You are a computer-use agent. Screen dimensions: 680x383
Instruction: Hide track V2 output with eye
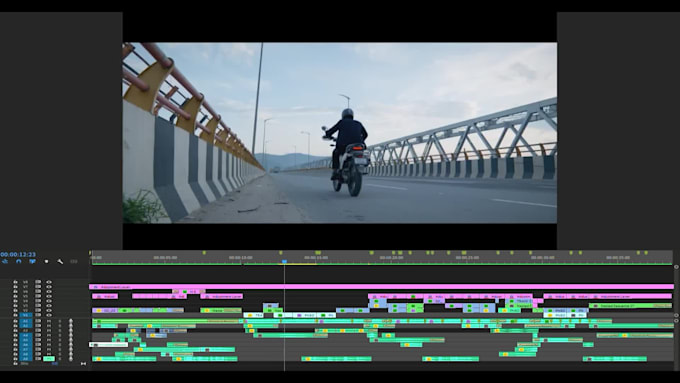(49, 310)
